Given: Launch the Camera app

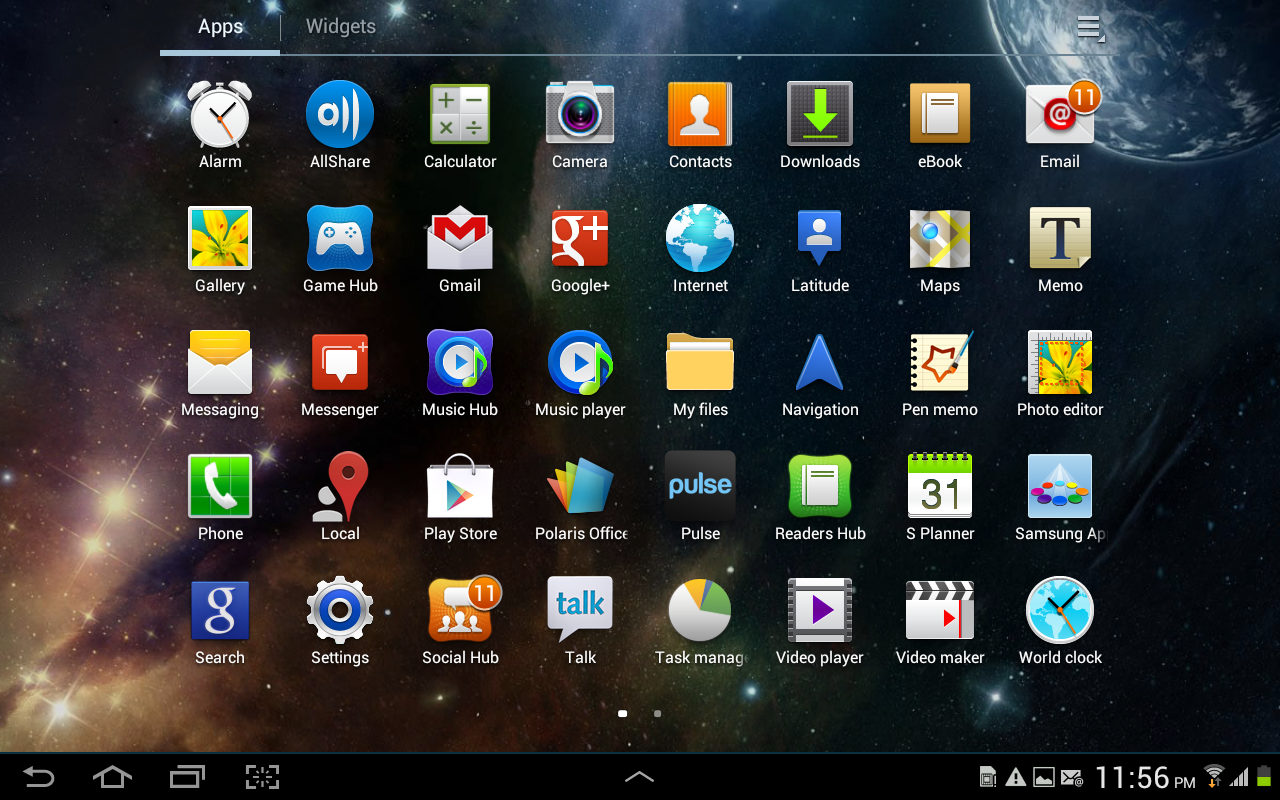Looking at the screenshot, I should (x=580, y=125).
